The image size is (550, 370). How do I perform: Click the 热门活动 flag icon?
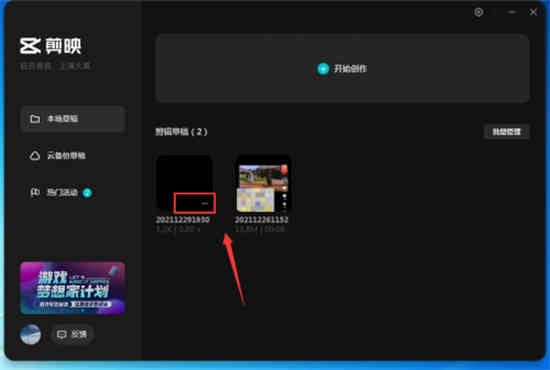[x=35, y=192]
